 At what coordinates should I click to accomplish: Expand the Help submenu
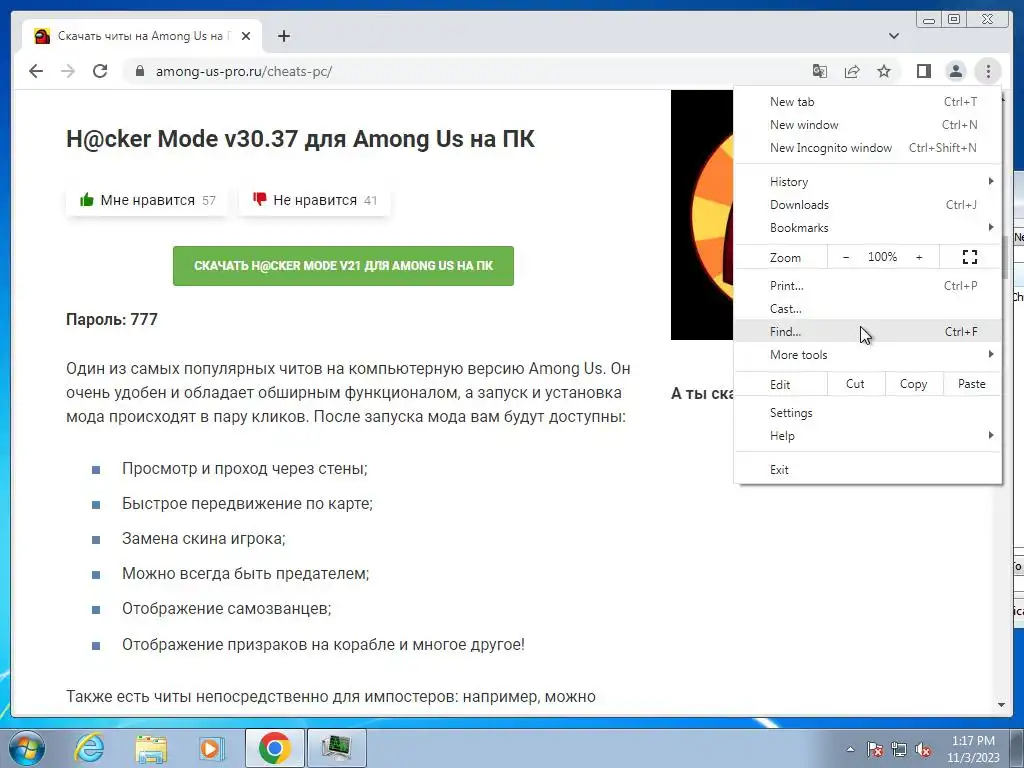[x=868, y=436]
